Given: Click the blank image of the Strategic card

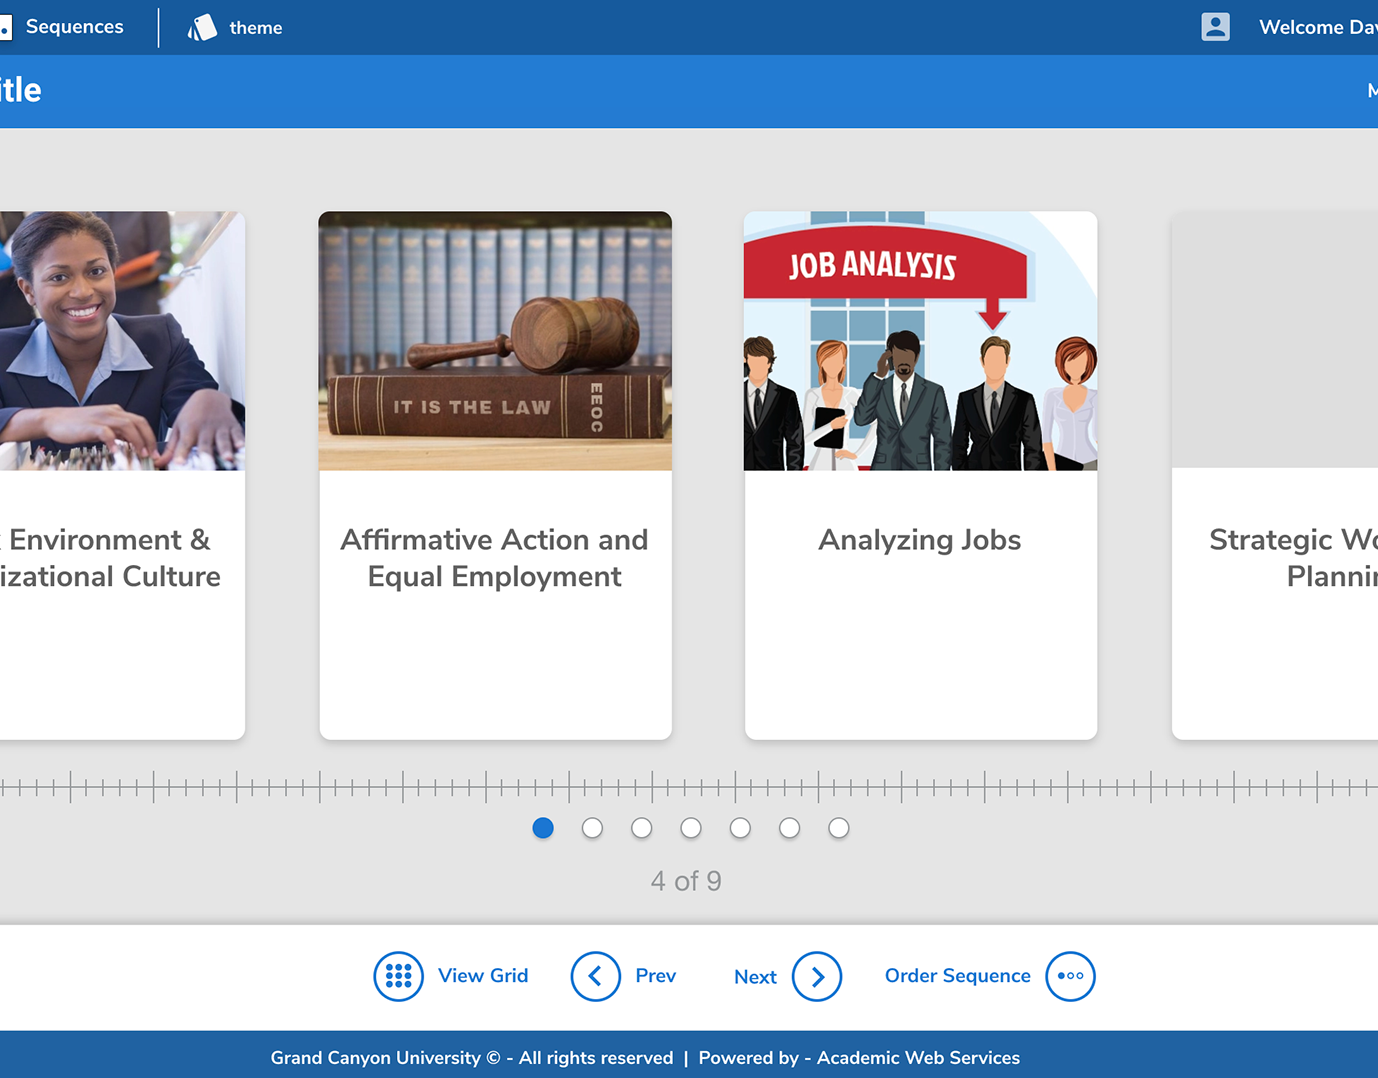Looking at the screenshot, I should [1275, 340].
